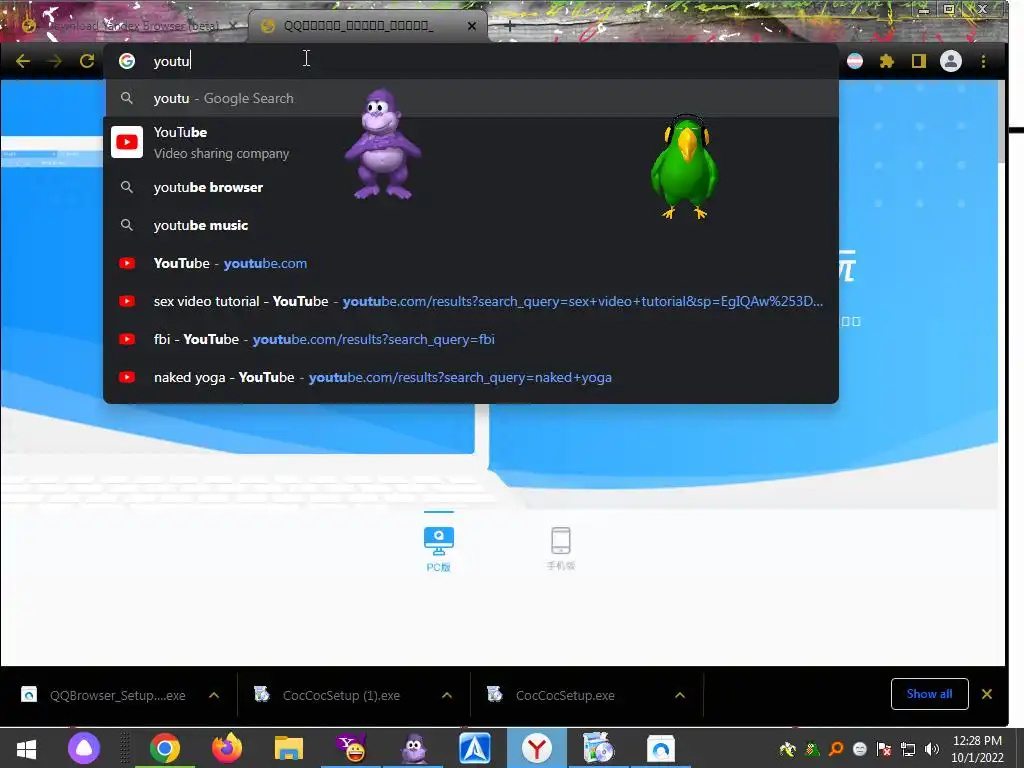Toggle the side panel icon
The width and height of the screenshot is (1024, 768).
tap(919, 61)
